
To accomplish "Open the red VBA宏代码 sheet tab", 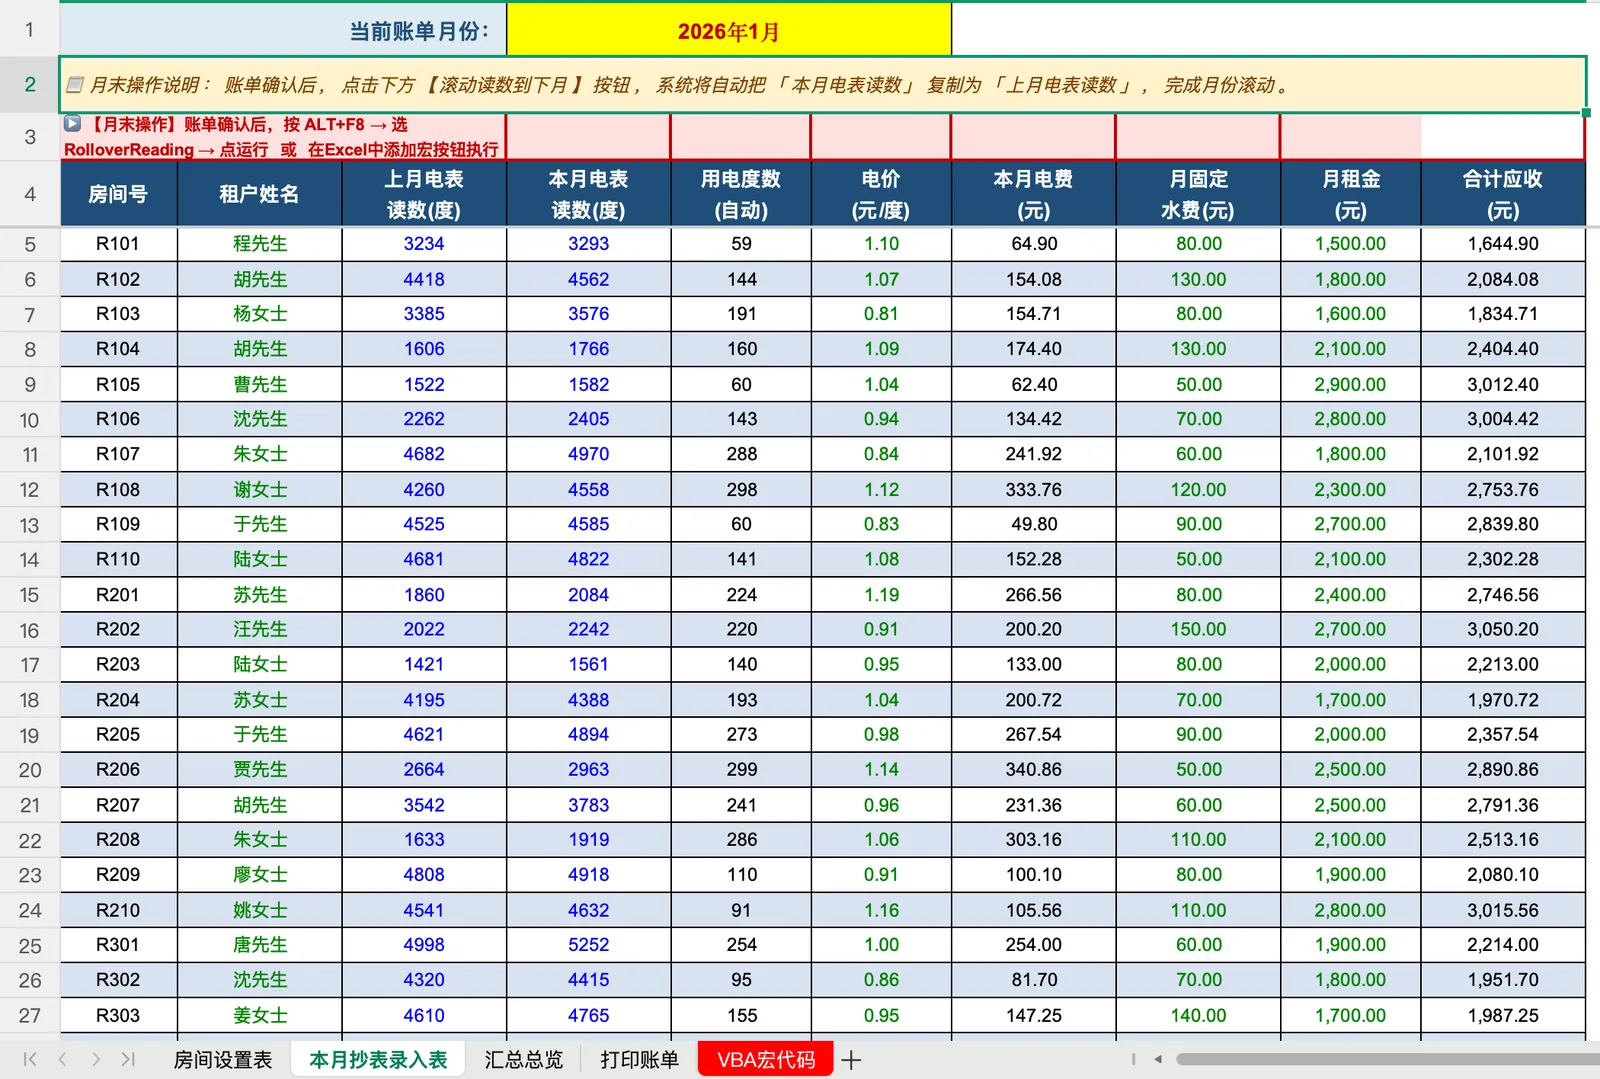I will [x=766, y=1060].
